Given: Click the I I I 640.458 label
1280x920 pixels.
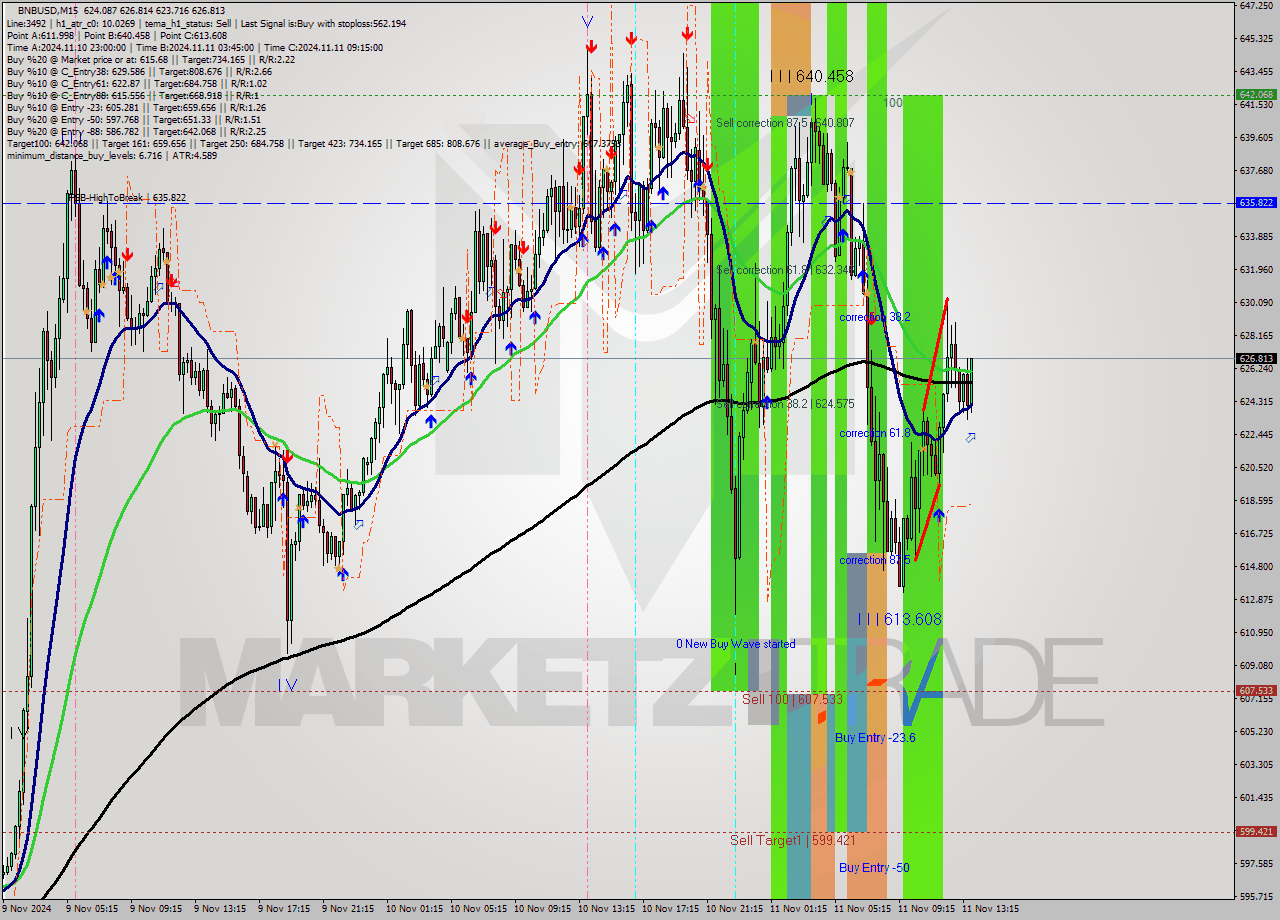Looking at the screenshot, I should tap(812, 76).
